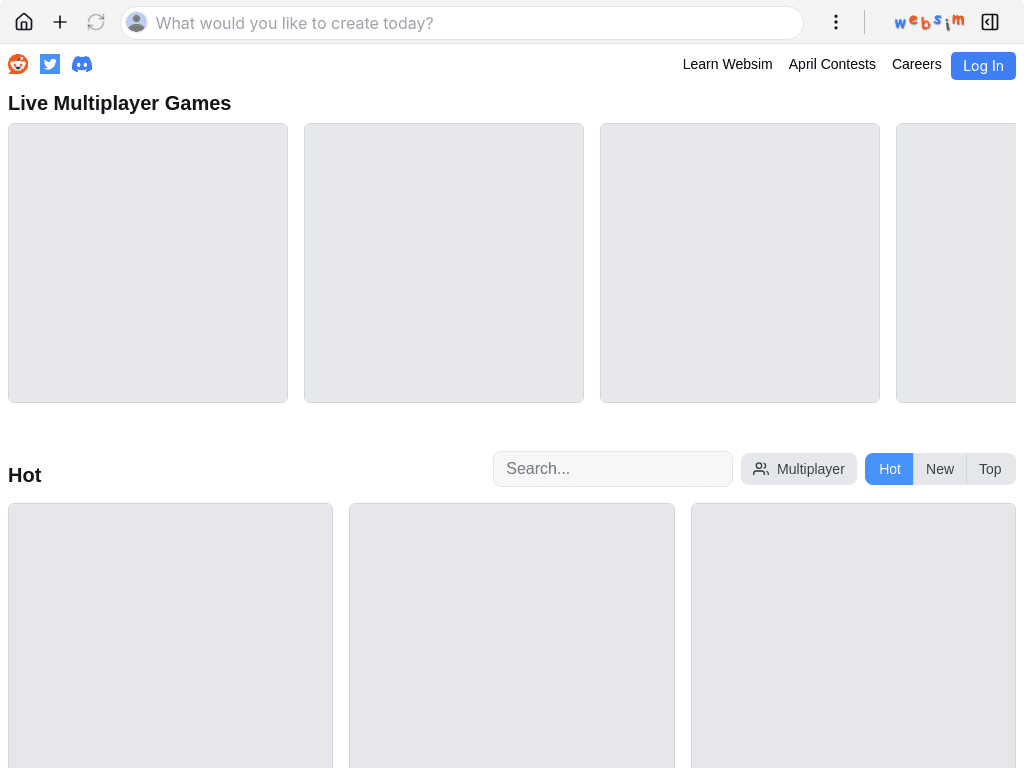Select the Hot sorting tab
Image resolution: width=1024 pixels, height=768 pixels.
pos(889,469)
